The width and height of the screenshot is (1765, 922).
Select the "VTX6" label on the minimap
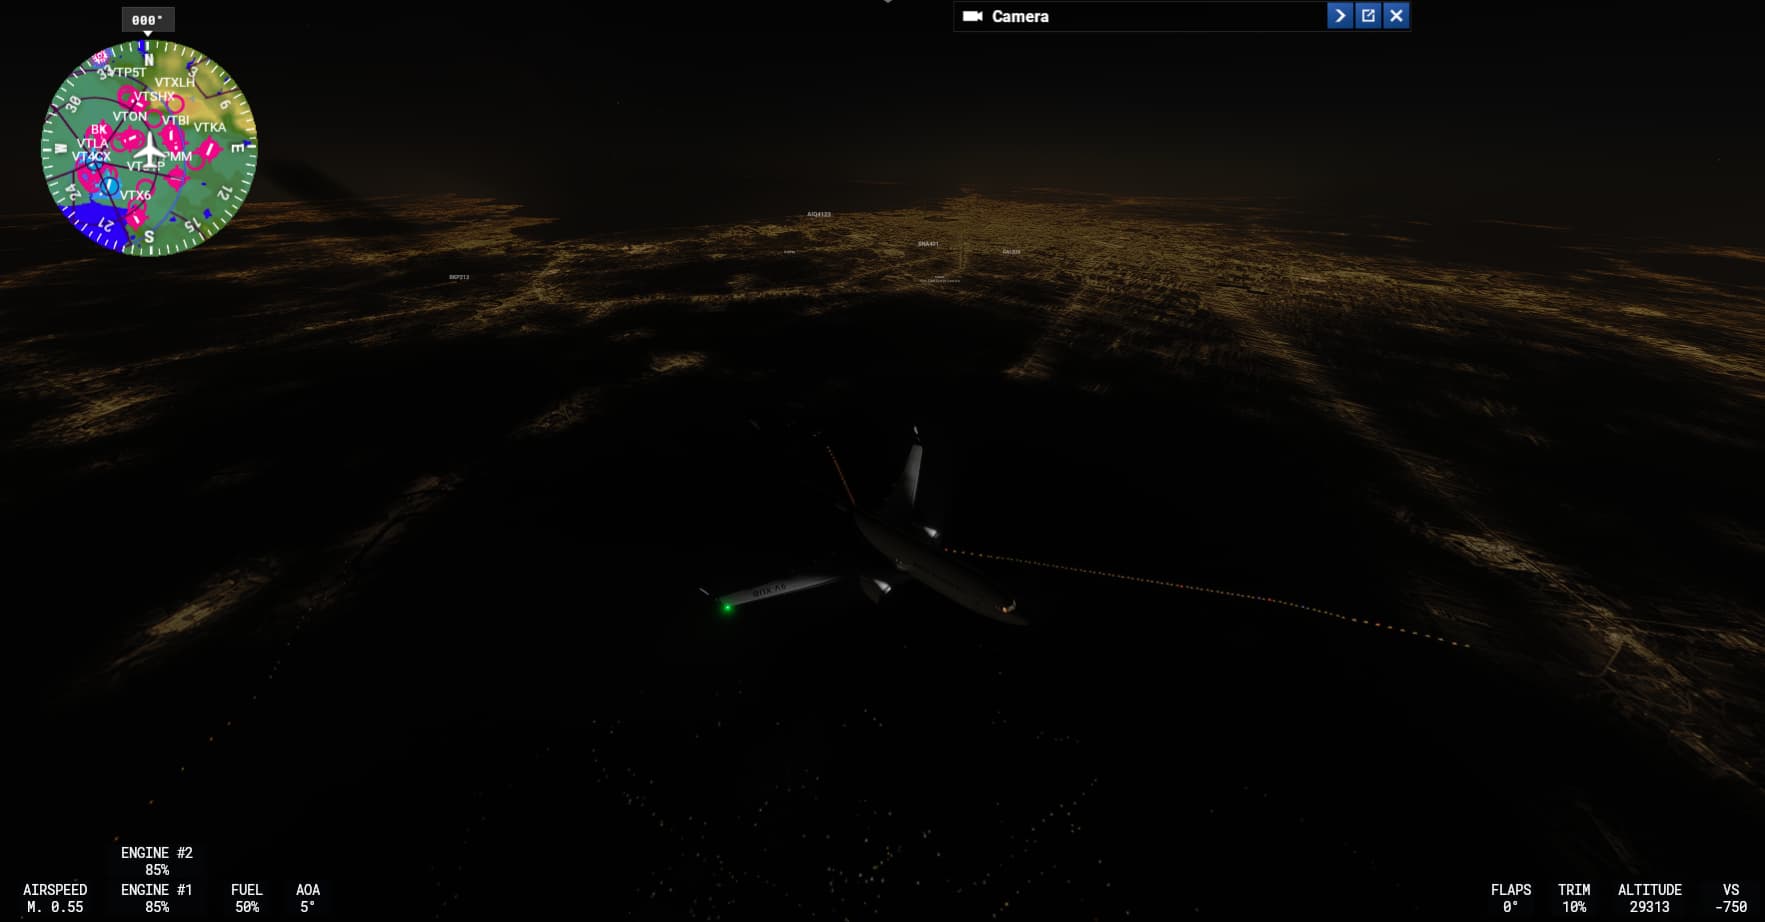point(136,195)
